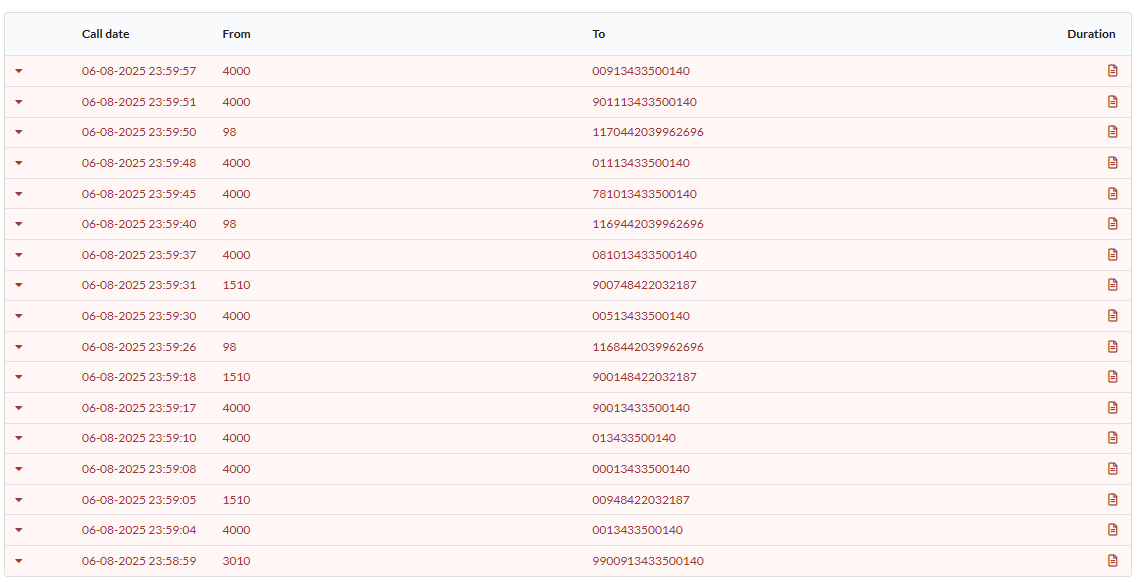Click document icon for 23:59:45 call

point(1112,194)
